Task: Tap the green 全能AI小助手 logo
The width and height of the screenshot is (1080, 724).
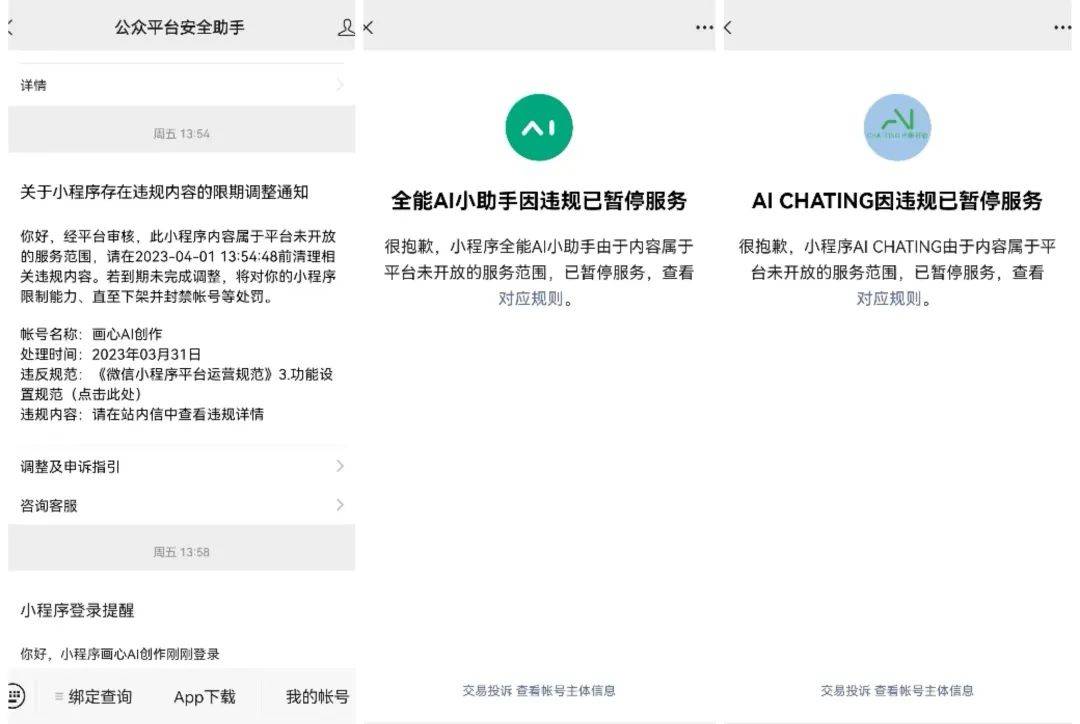Action: click(539, 127)
